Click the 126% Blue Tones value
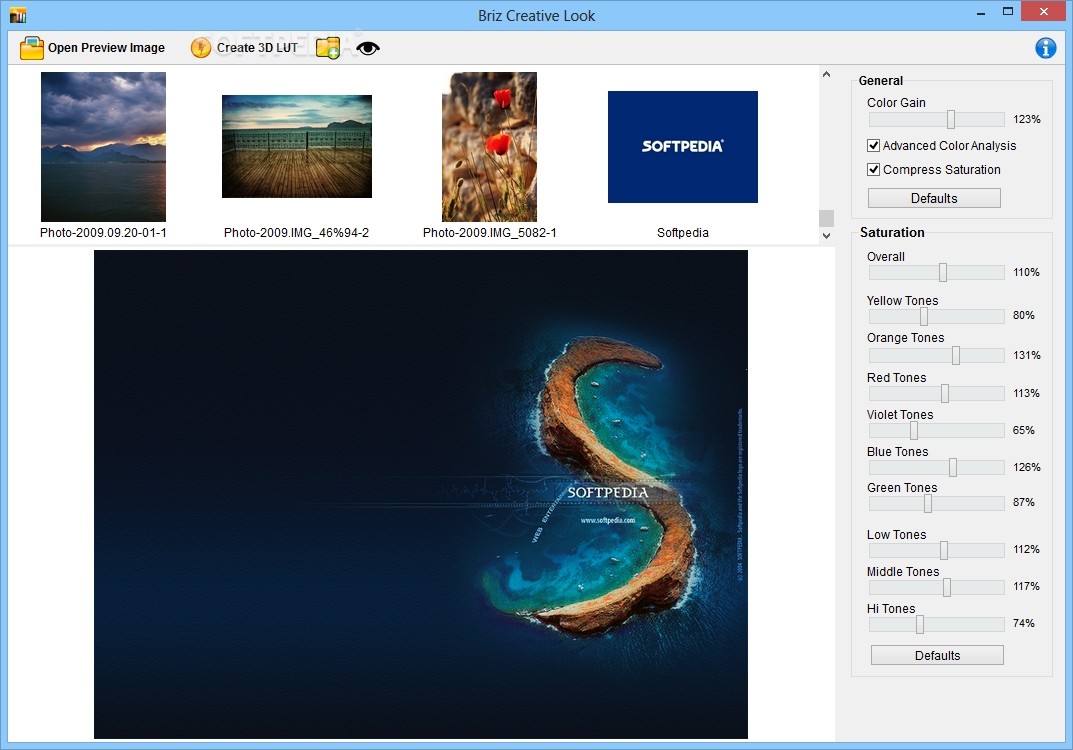 pyautogui.click(x=1026, y=467)
